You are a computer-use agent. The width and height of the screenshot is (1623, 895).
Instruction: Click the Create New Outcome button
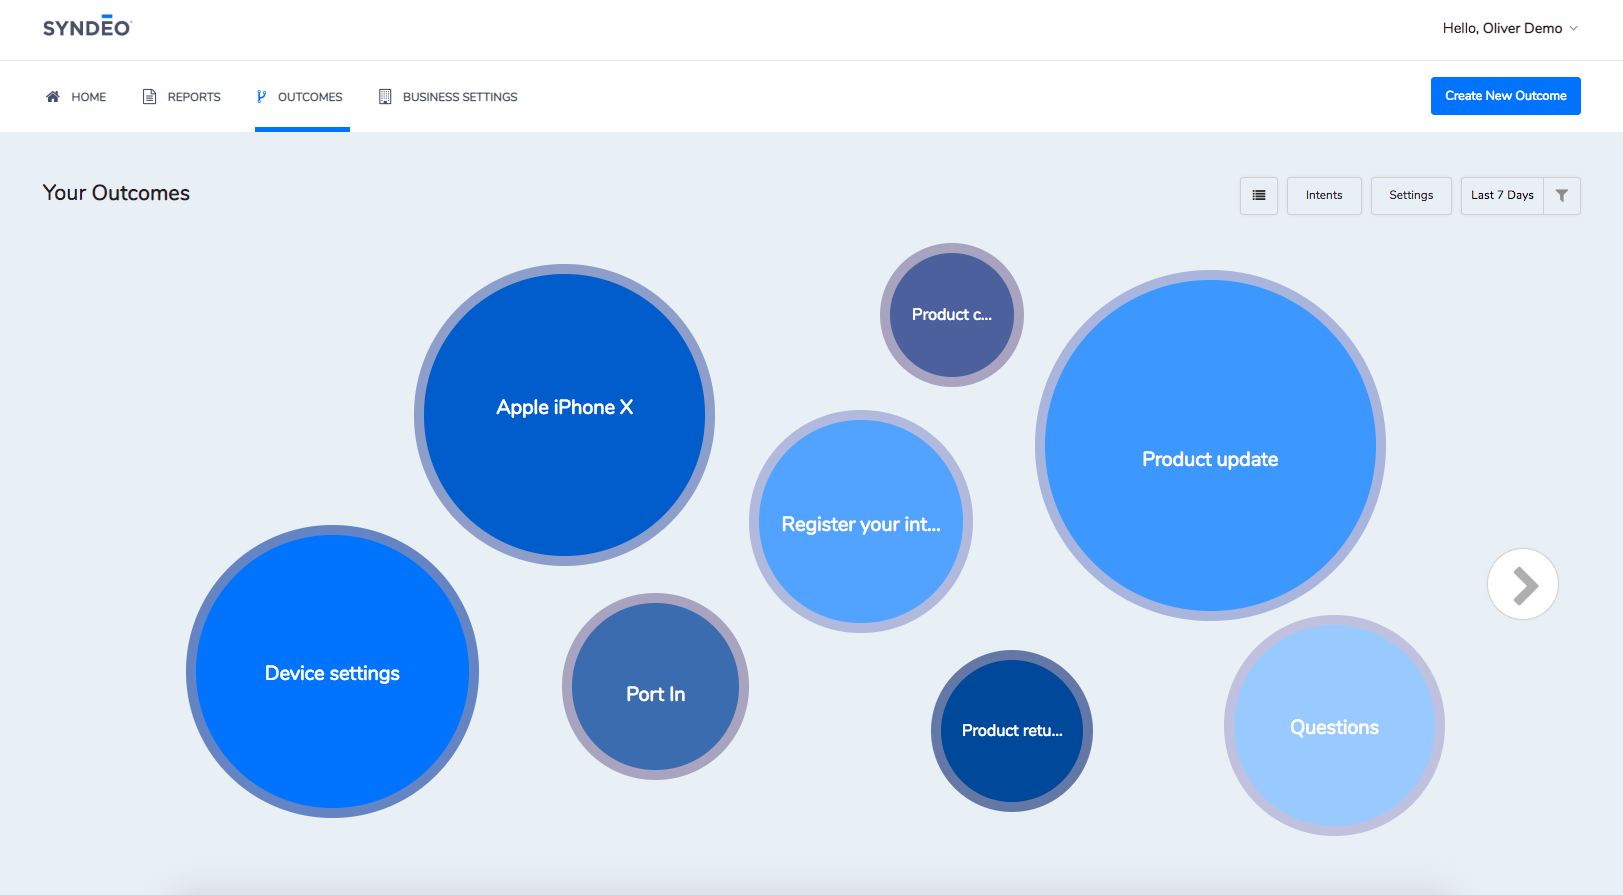coord(1505,96)
